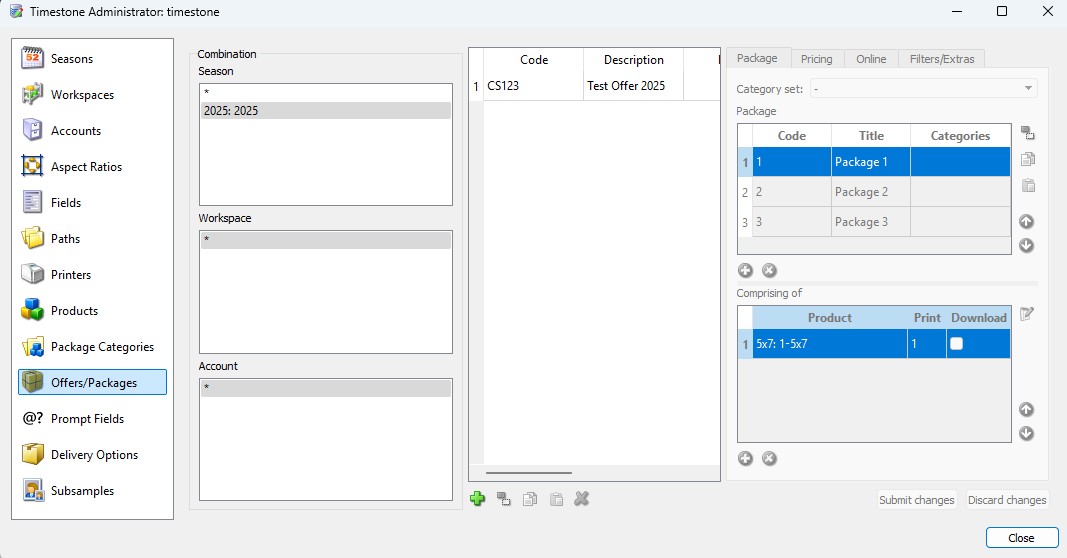Open the Aspect Ratios section

point(92,167)
